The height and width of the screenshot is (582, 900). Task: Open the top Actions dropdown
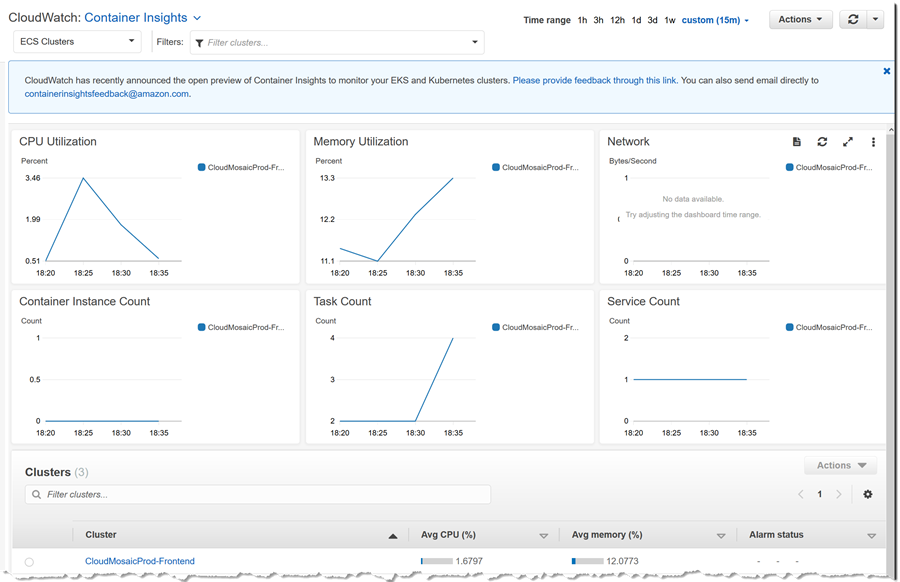pos(800,20)
